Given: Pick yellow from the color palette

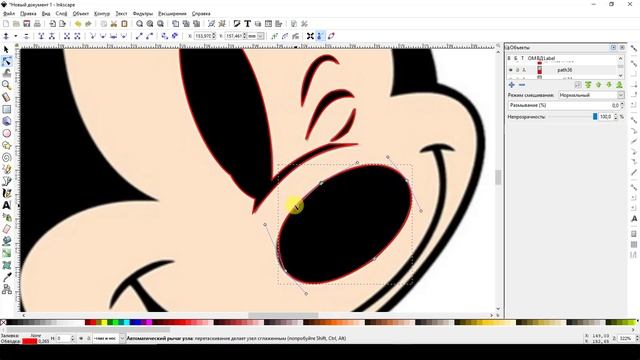Looking at the screenshot, I should point(104,322).
